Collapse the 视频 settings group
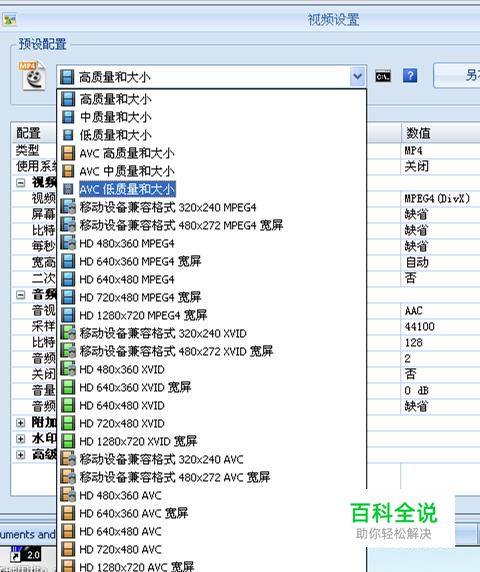This screenshot has width=480, height=572. 21,182
